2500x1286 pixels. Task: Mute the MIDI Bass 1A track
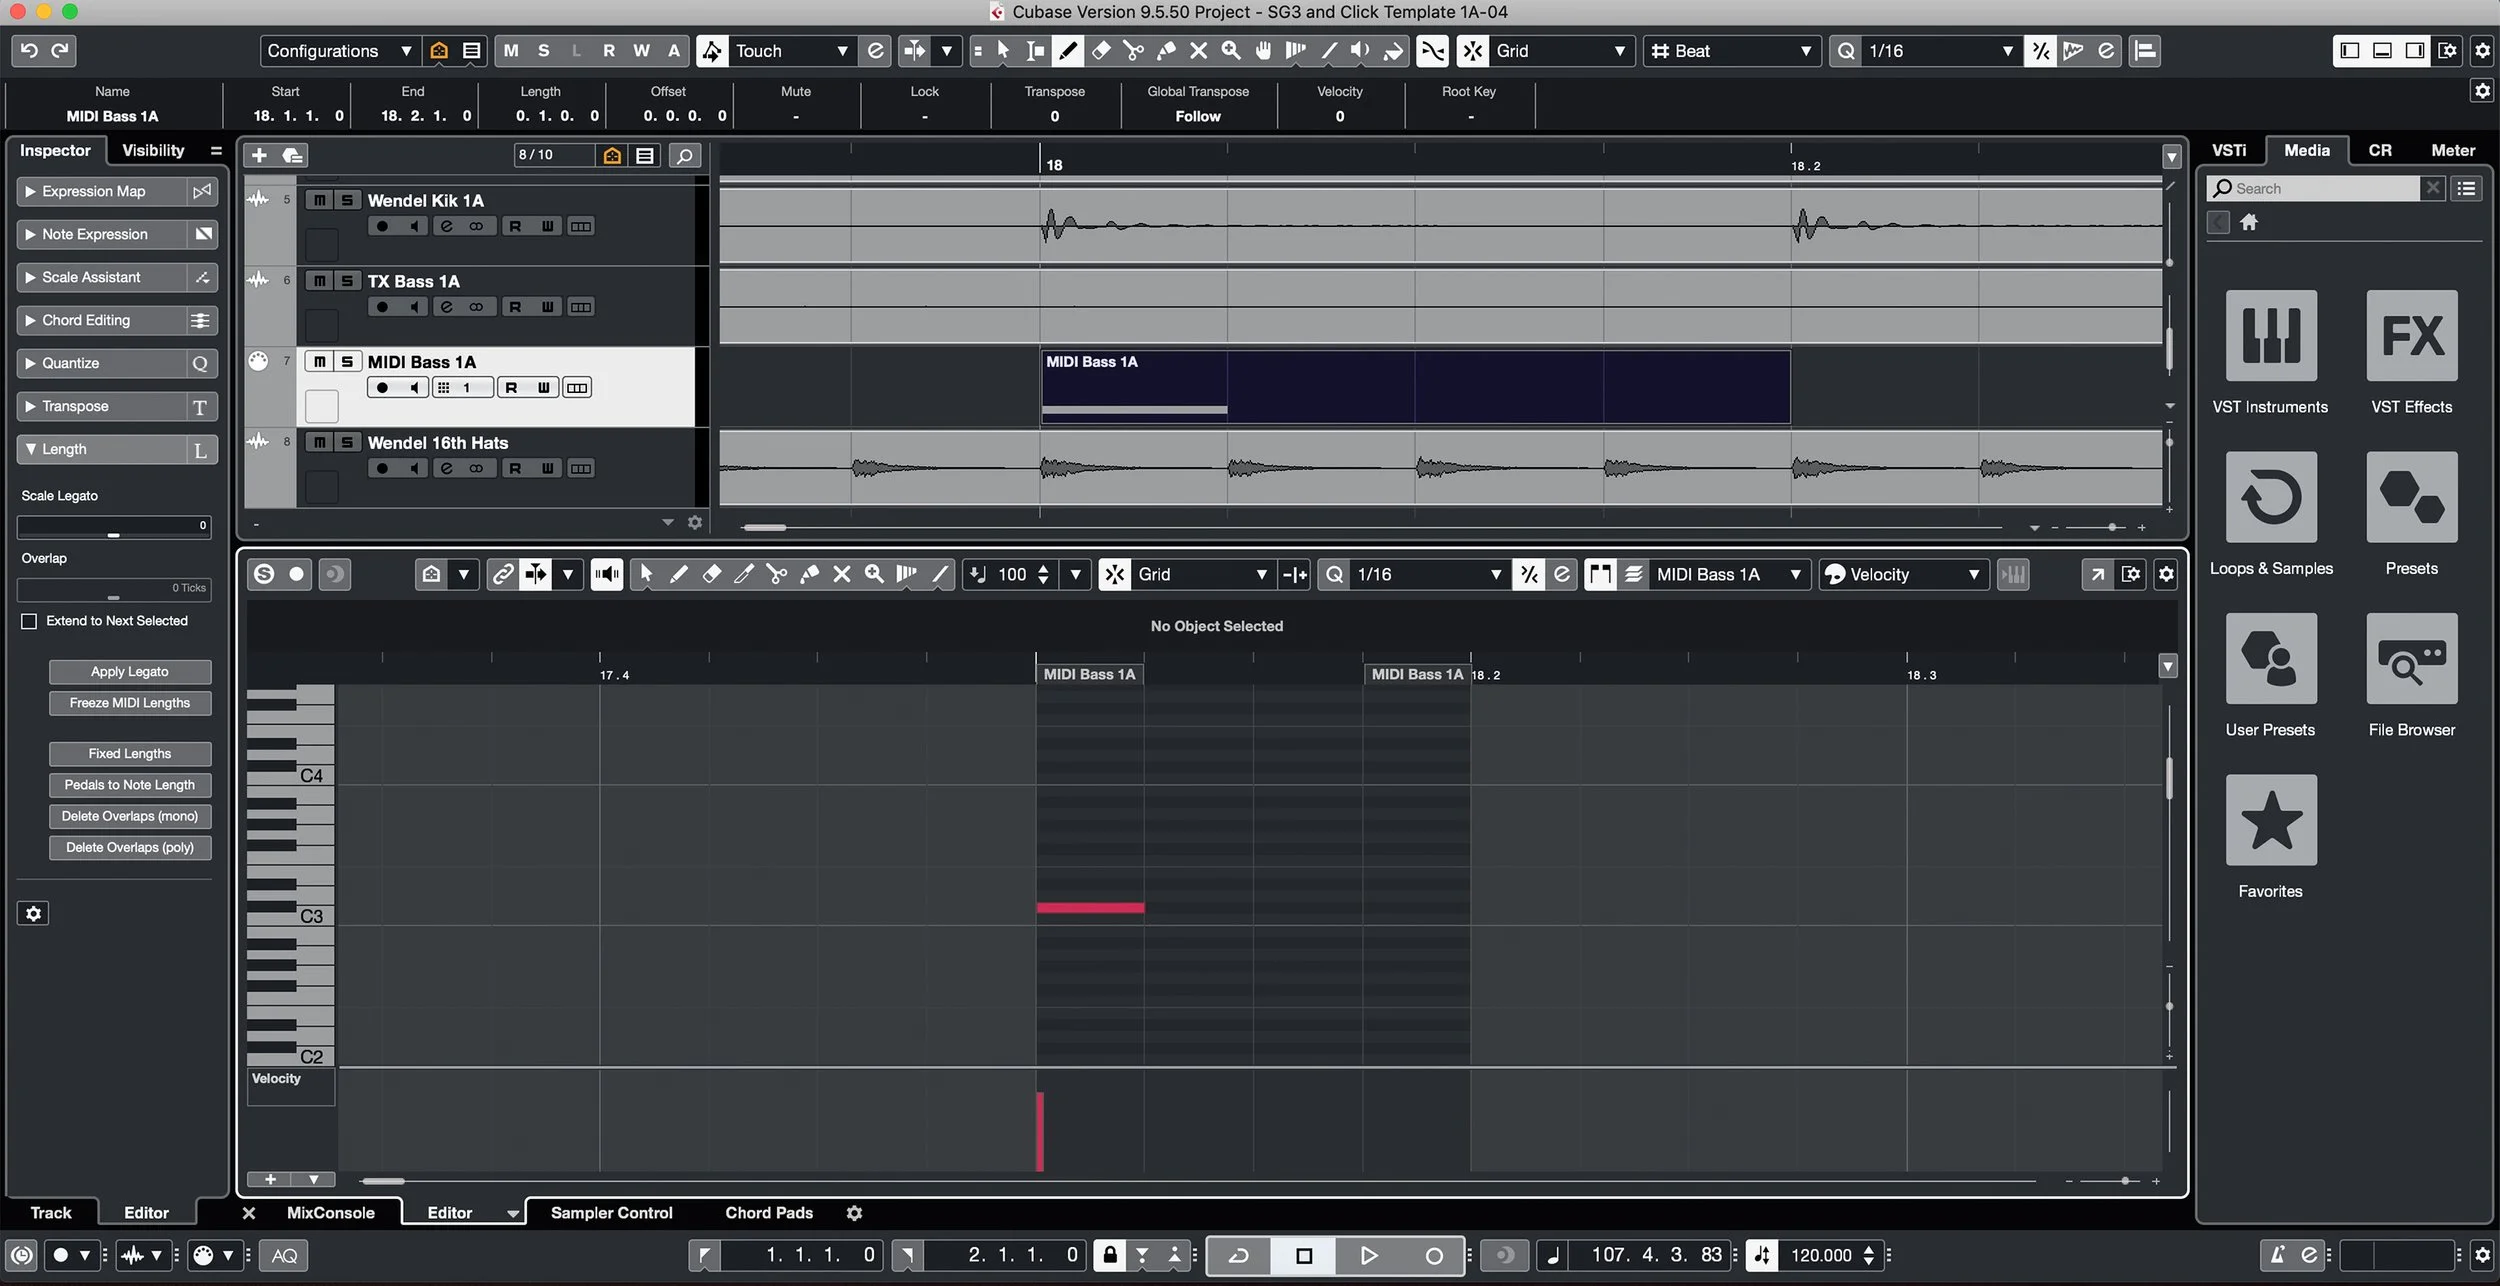[x=319, y=362]
